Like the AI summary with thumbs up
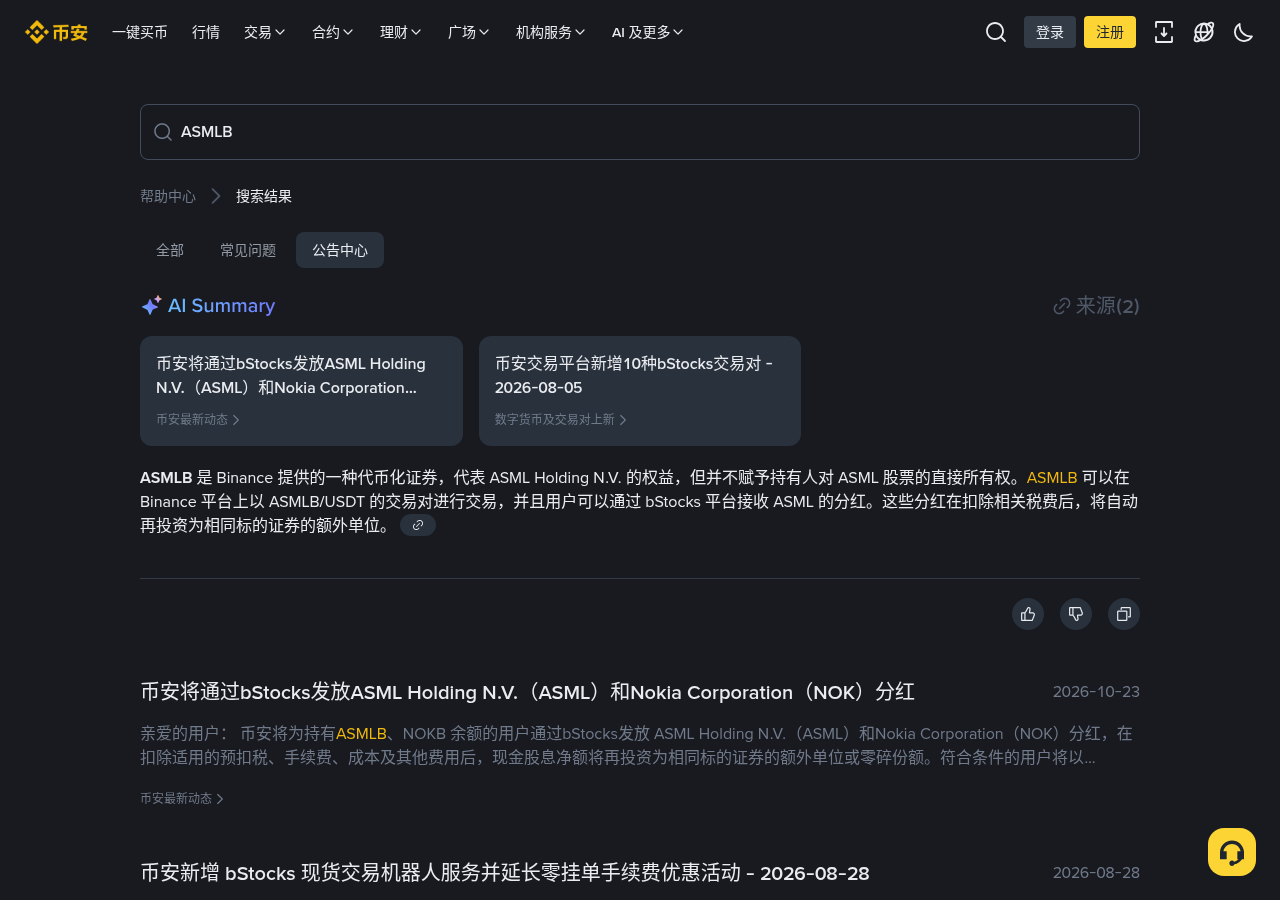The image size is (1280, 900). point(1028,614)
